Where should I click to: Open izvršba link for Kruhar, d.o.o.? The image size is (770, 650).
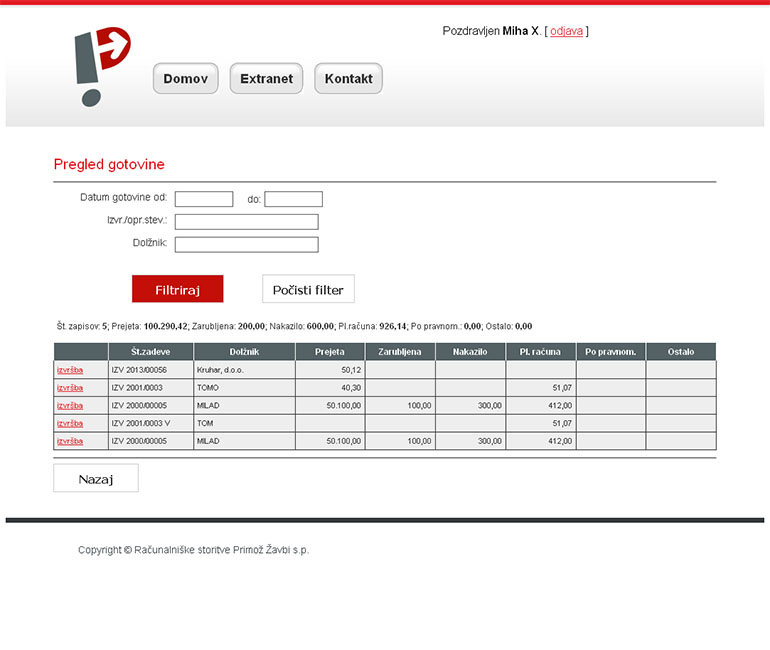tap(70, 370)
